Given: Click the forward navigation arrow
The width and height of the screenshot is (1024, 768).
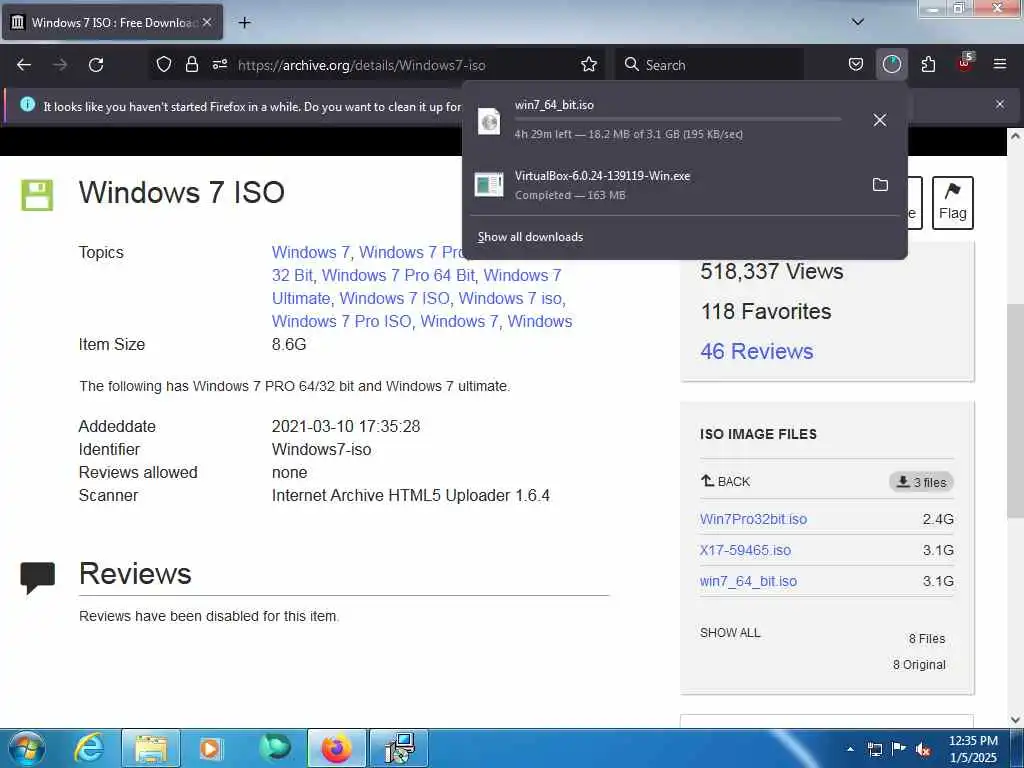Looking at the screenshot, I should point(60,65).
